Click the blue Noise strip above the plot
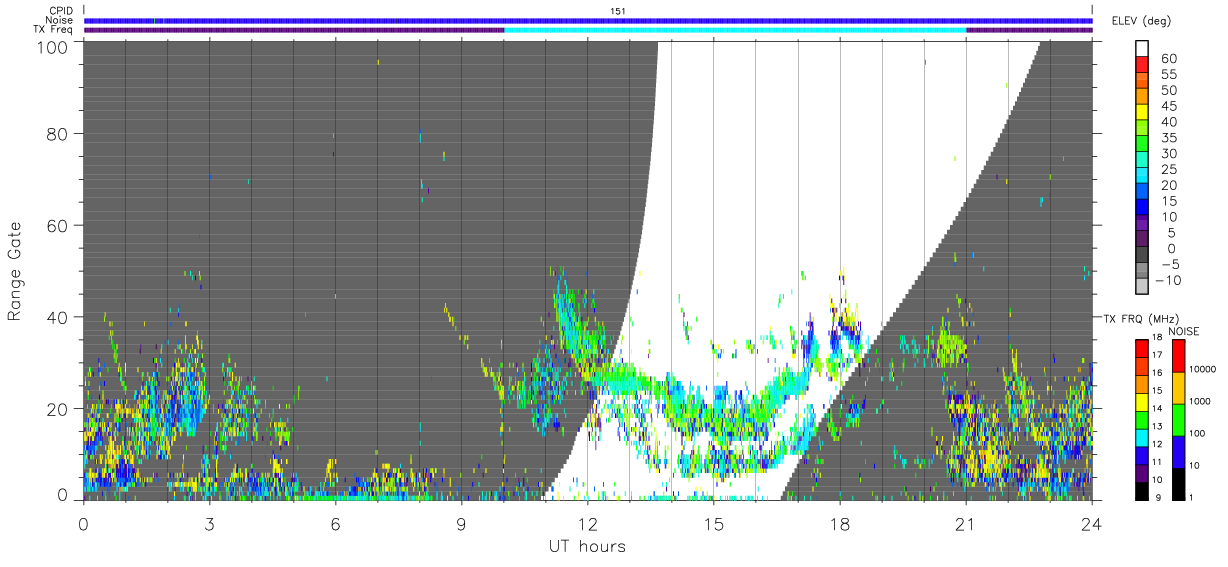 click(x=588, y=20)
